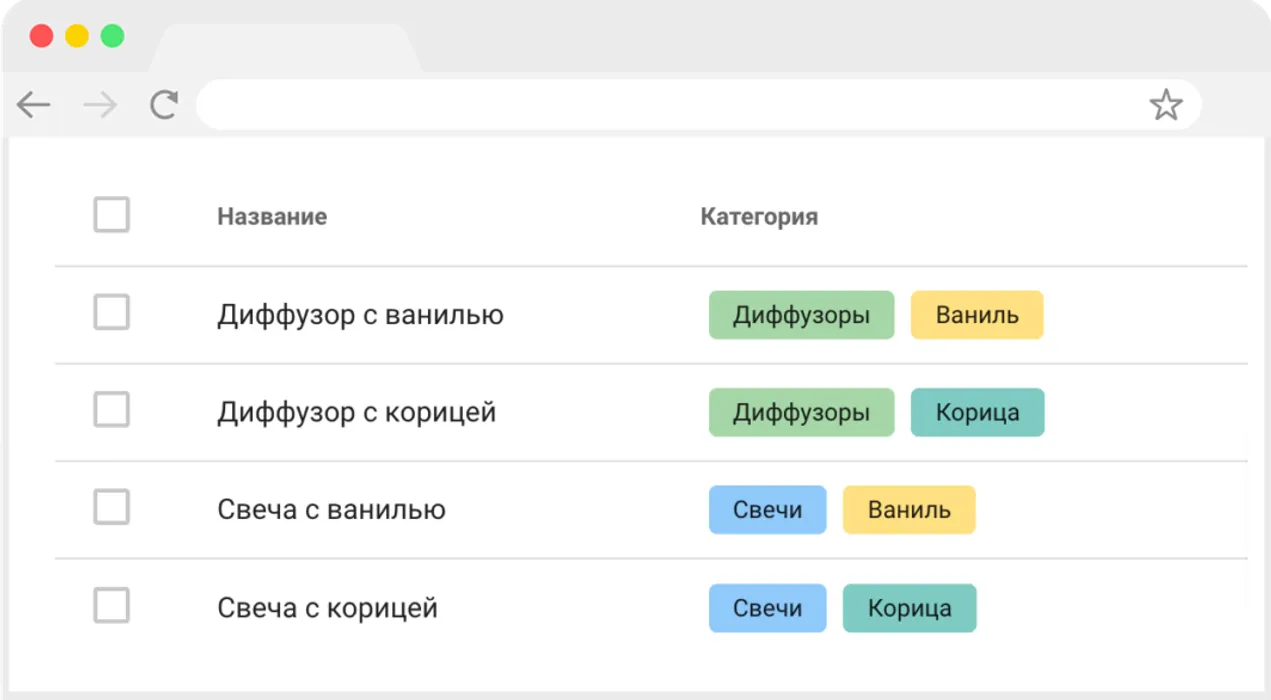The height and width of the screenshot is (700, 1271).
Task: Click the browser forward arrow
Action: coord(100,105)
